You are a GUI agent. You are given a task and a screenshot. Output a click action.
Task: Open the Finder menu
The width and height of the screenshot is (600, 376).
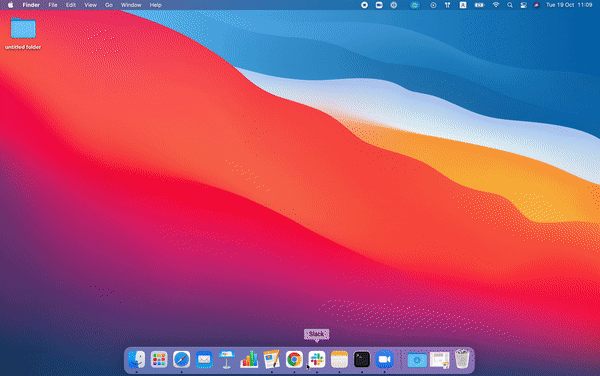click(x=31, y=5)
